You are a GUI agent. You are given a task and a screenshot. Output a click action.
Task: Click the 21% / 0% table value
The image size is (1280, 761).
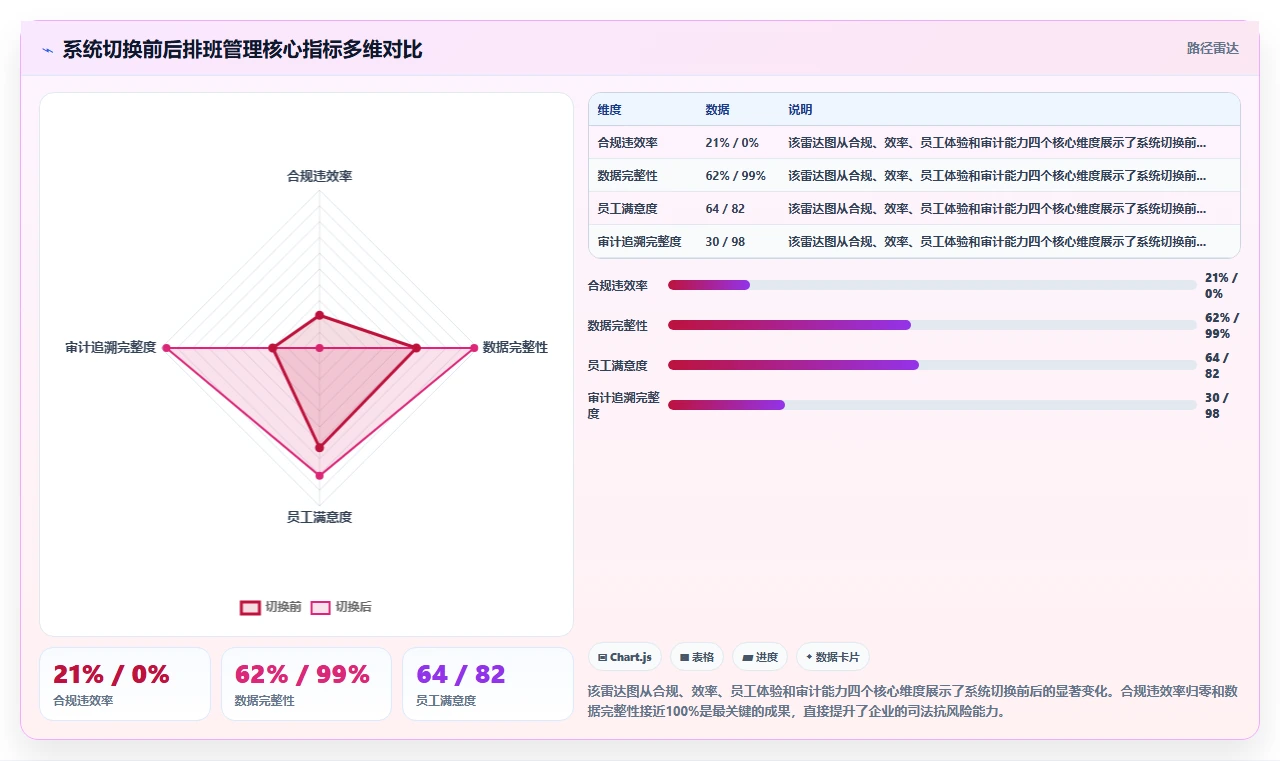[732, 143]
